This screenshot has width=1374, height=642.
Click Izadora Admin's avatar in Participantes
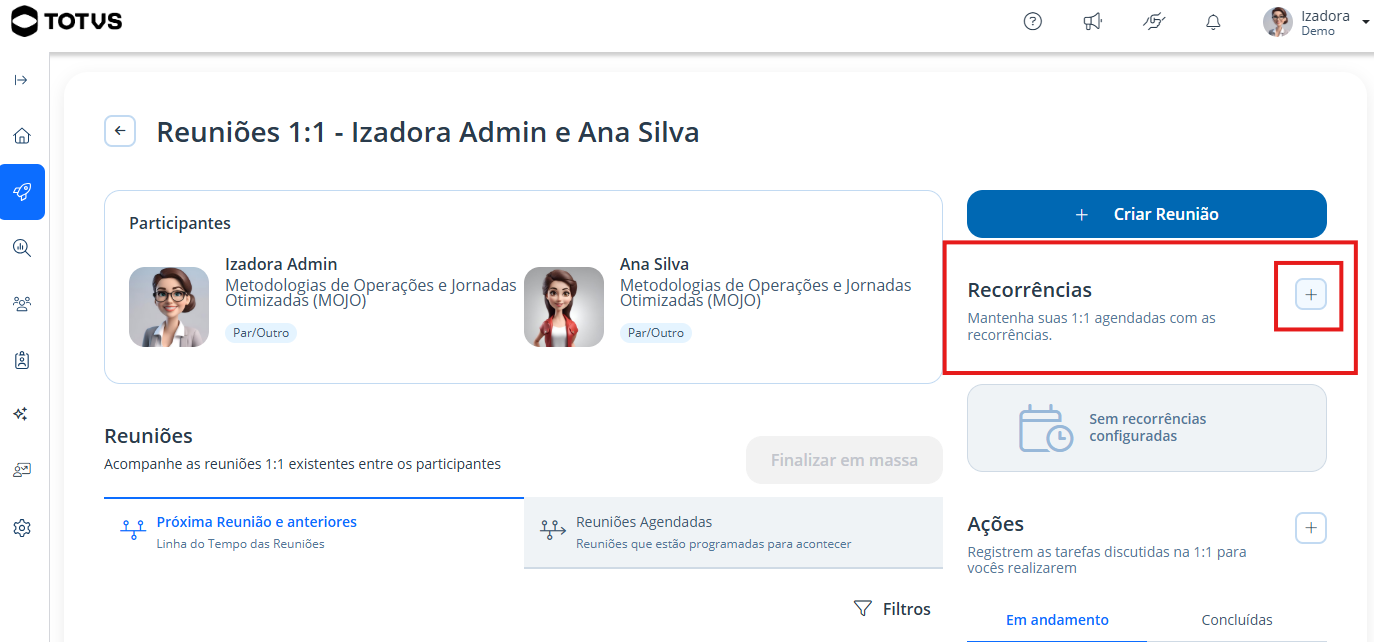(x=169, y=307)
